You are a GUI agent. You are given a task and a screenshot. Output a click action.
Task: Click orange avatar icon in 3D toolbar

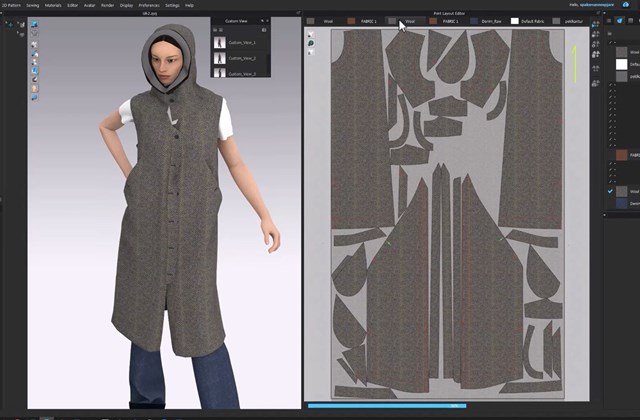click(x=35, y=88)
